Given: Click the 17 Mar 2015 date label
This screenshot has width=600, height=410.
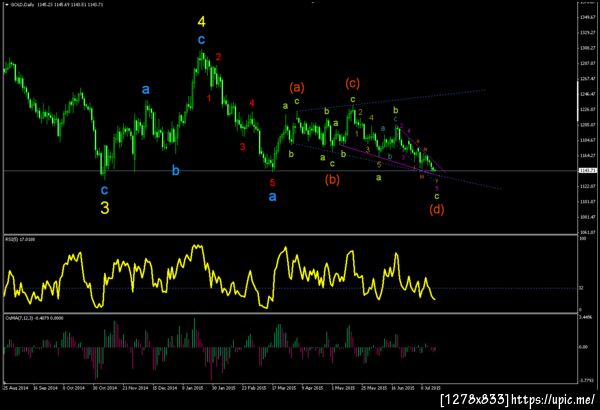Looking at the screenshot, I should tap(284, 388).
